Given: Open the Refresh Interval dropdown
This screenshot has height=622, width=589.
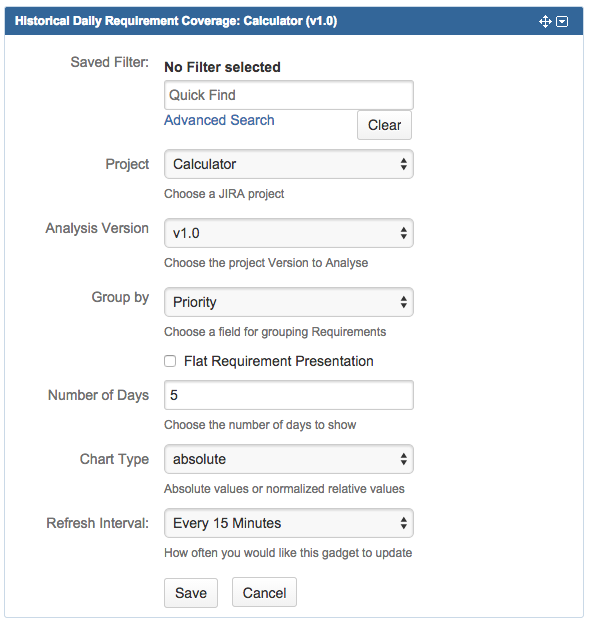Looking at the screenshot, I should [289, 523].
